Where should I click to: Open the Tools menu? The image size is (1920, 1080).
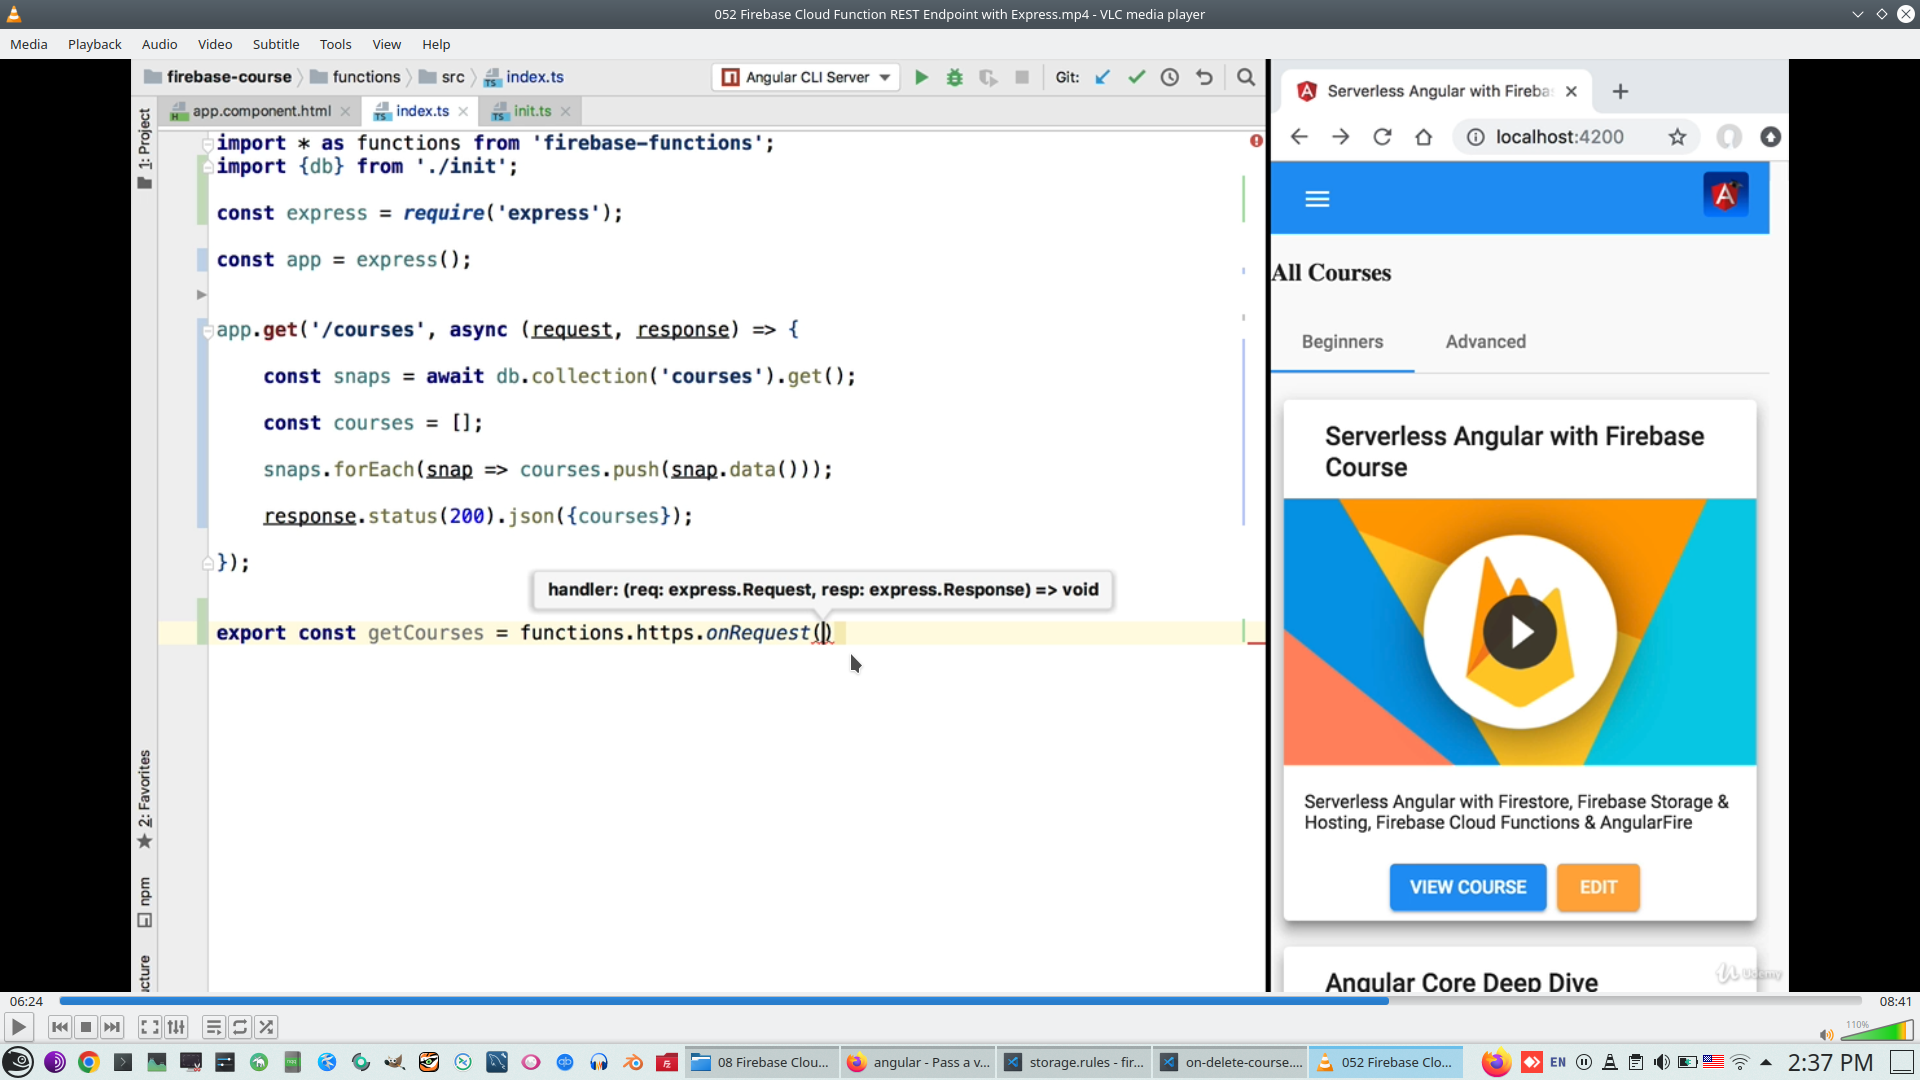[x=335, y=44]
